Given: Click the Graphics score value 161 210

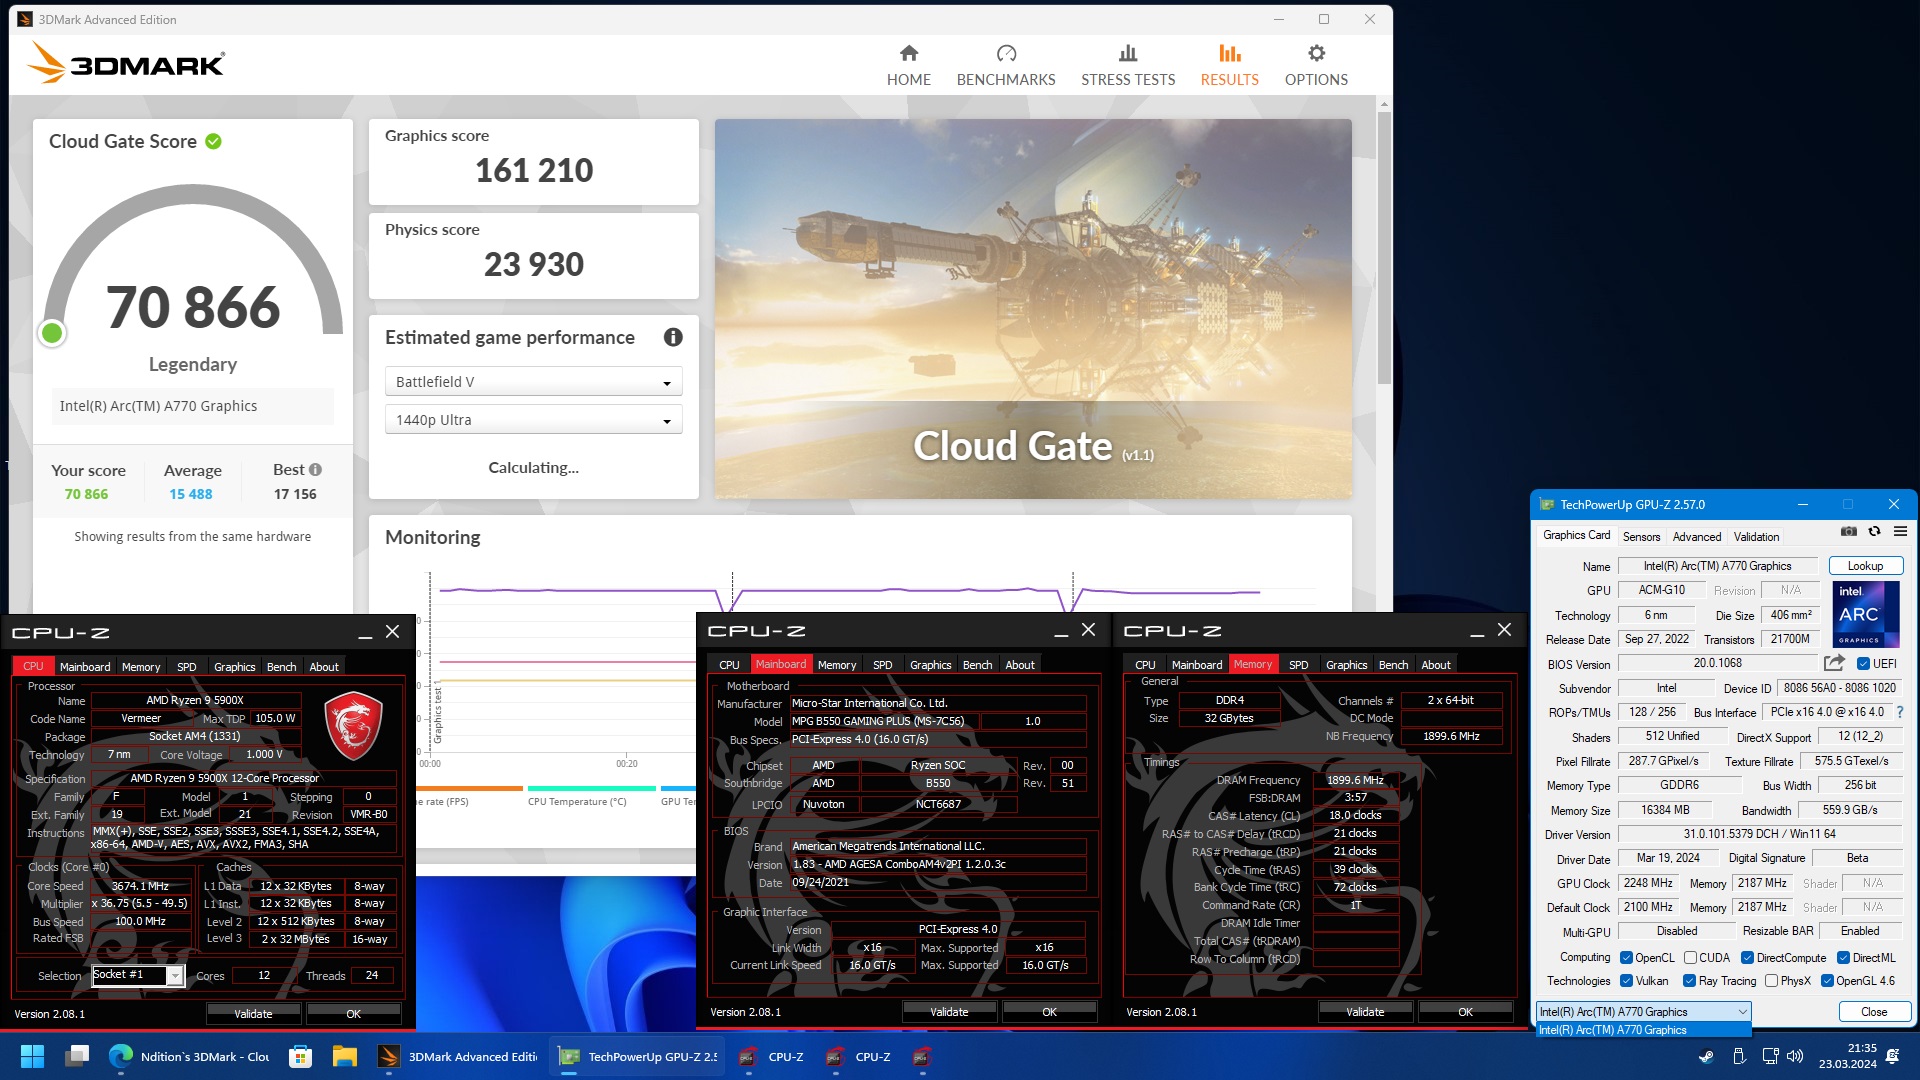Looking at the screenshot, I should pyautogui.click(x=534, y=171).
